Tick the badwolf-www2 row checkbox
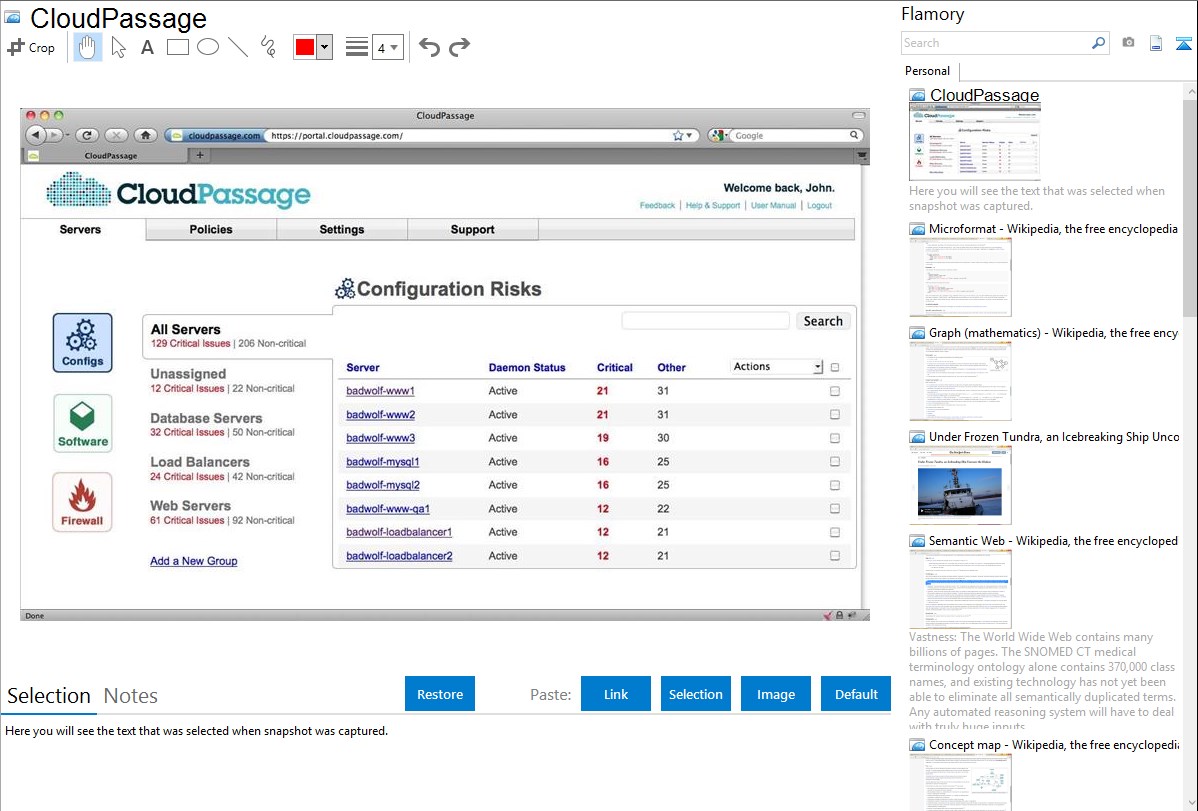The image size is (1198, 811). click(834, 414)
